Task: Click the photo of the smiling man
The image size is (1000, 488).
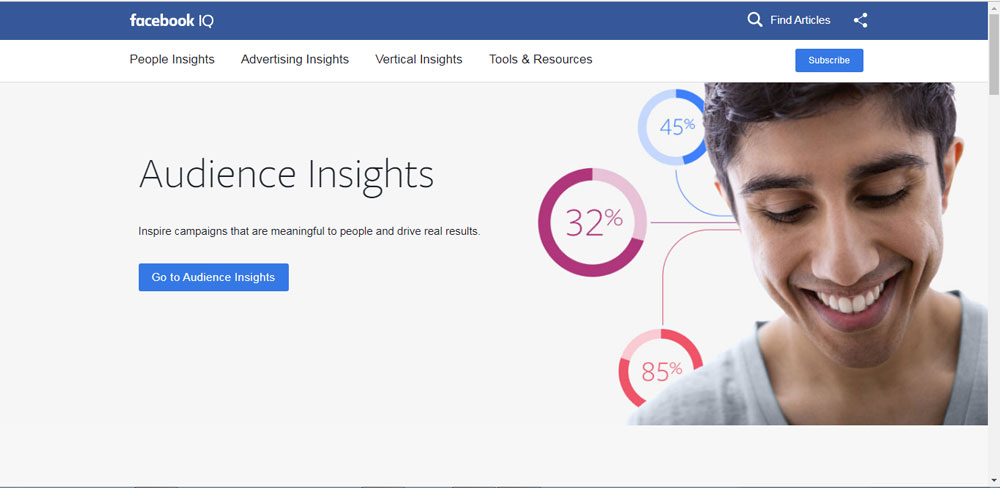Action: [x=840, y=250]
